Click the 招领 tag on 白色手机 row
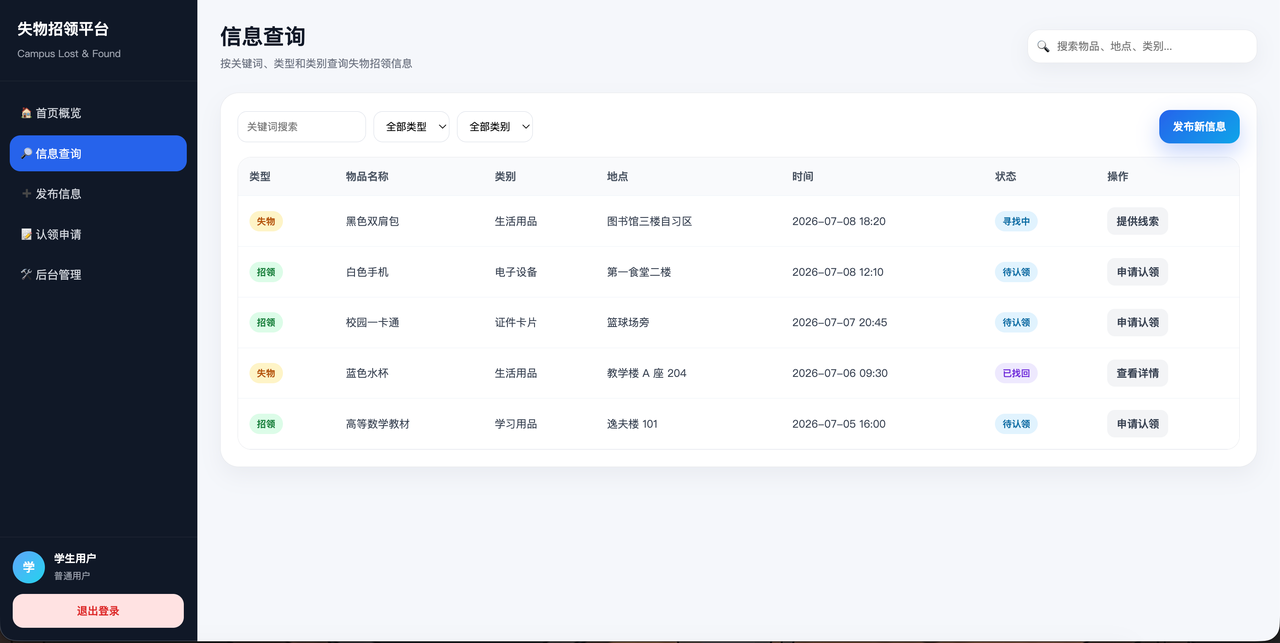 tap(266, 272)
